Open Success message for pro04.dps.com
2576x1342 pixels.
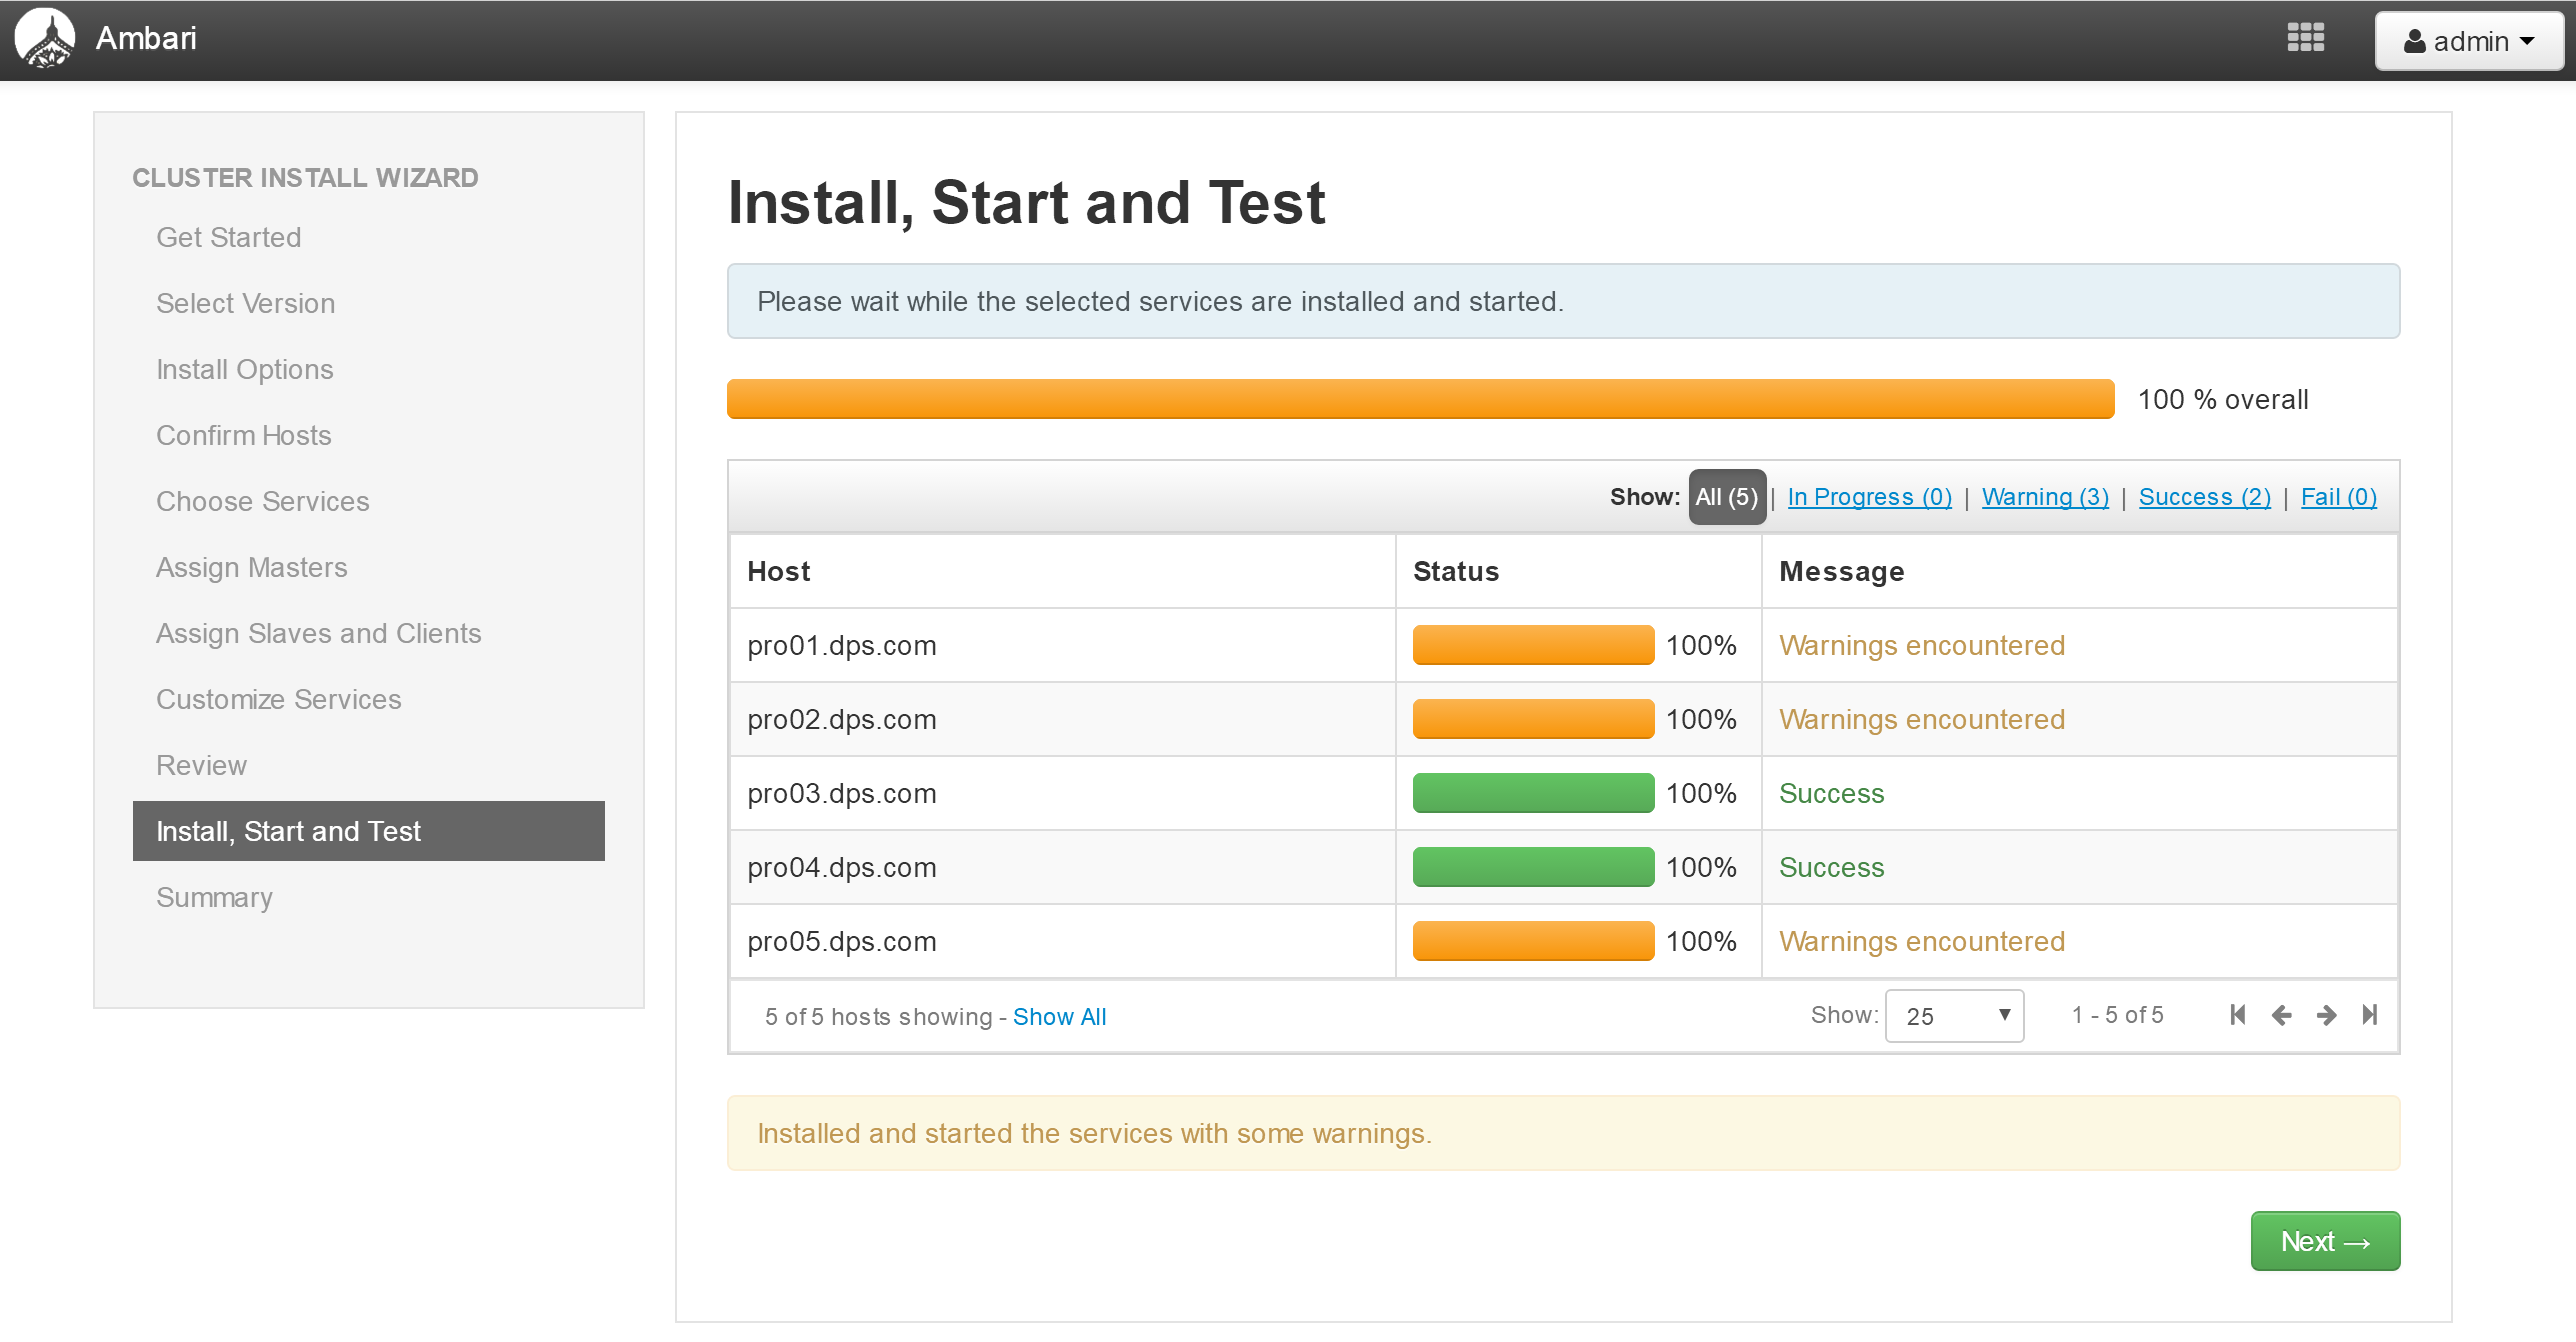[x=1831, y=867]
